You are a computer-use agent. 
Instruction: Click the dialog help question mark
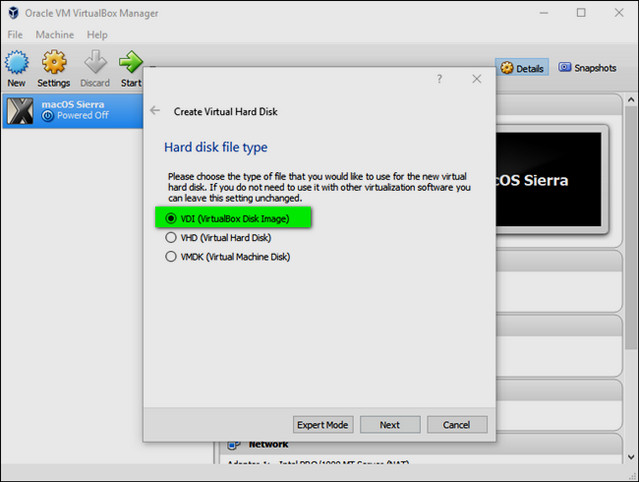[439, 79]
